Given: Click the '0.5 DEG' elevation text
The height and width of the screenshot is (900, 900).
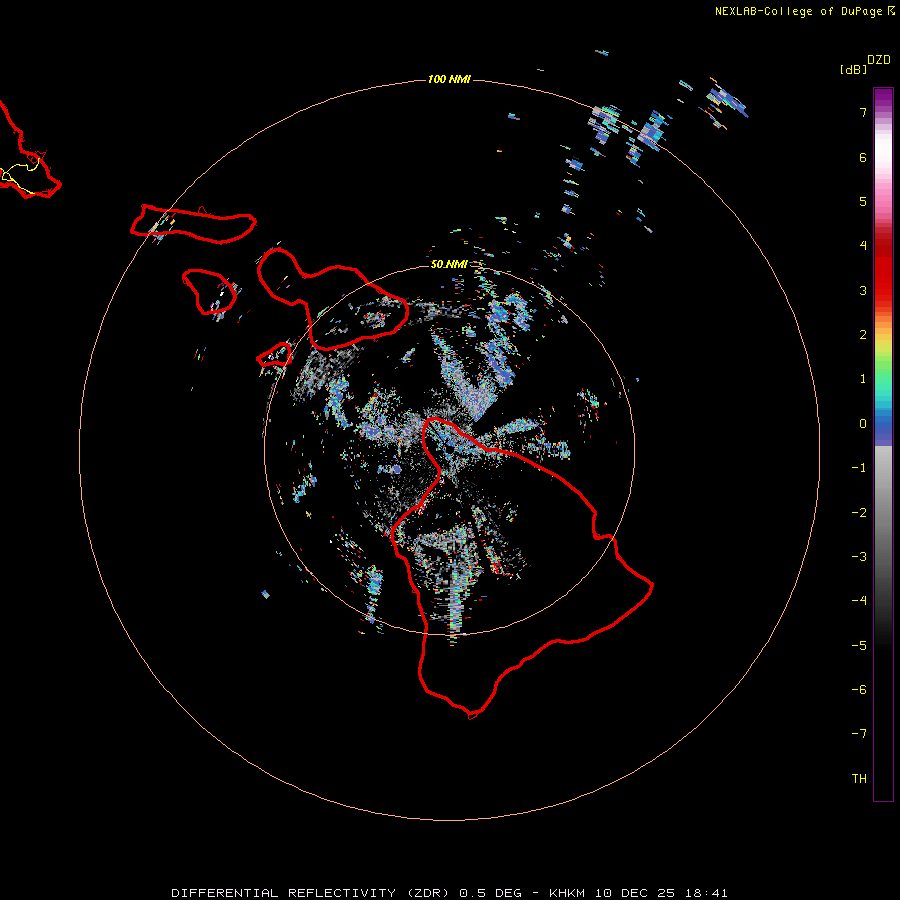Looking at the screenshot, I should (491, 893).
